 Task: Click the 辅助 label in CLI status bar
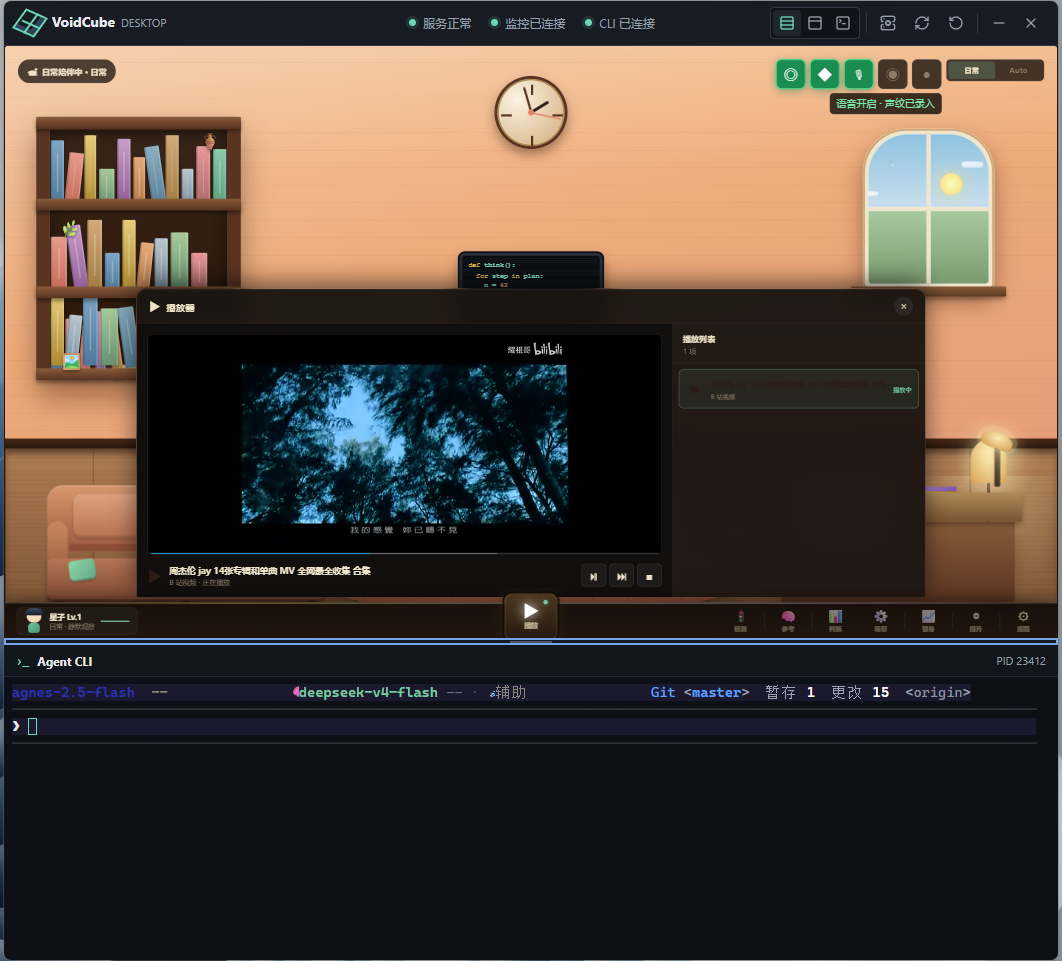click(x=511, y=692)
